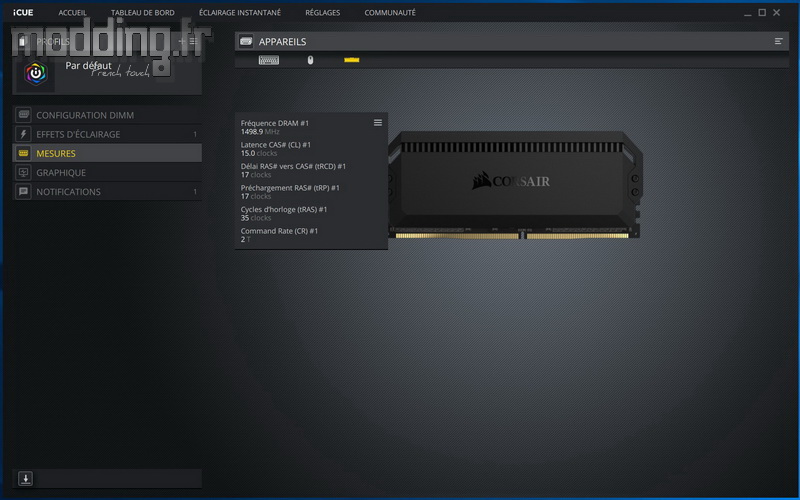Screen dimensions: 800x500
Task: Open the Accueil tab
Action: 72,13
